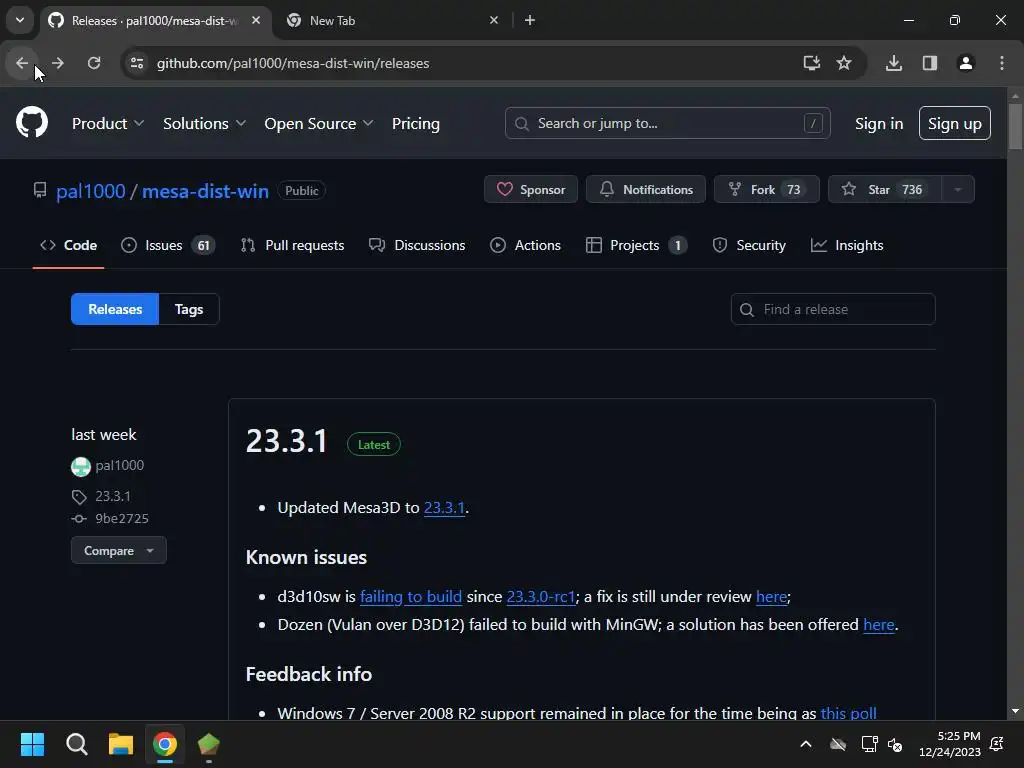1024x768 pixels.
Task: Click the Sign up button
Action: [954, 123]
